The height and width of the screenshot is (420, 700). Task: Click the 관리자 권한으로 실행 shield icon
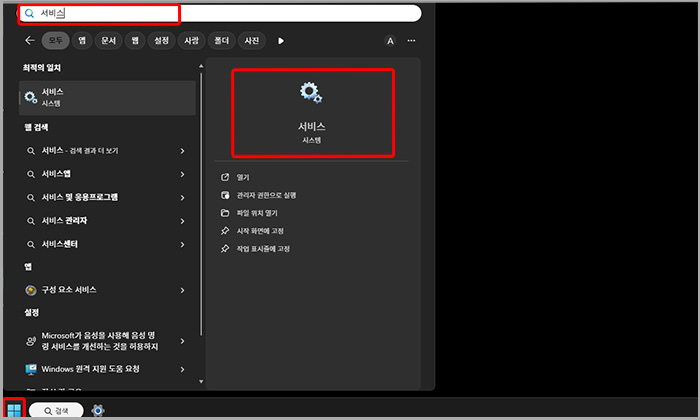pyautogui.click(x=225, y=195)
